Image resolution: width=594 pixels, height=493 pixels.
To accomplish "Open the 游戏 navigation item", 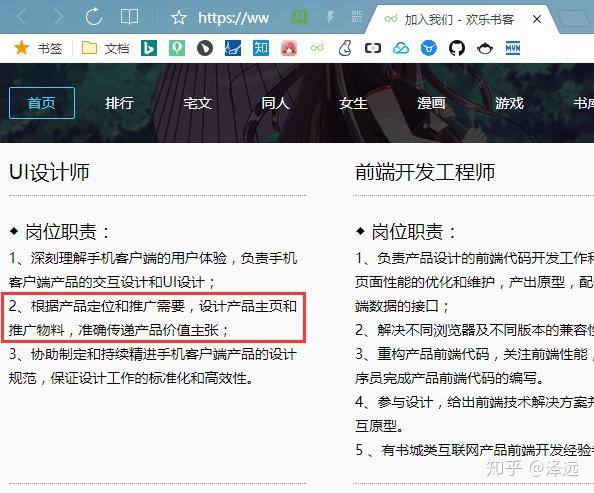I will [509, 103].
